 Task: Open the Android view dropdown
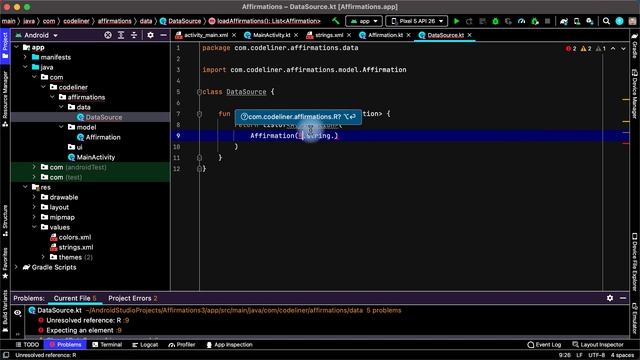point(37,35)
